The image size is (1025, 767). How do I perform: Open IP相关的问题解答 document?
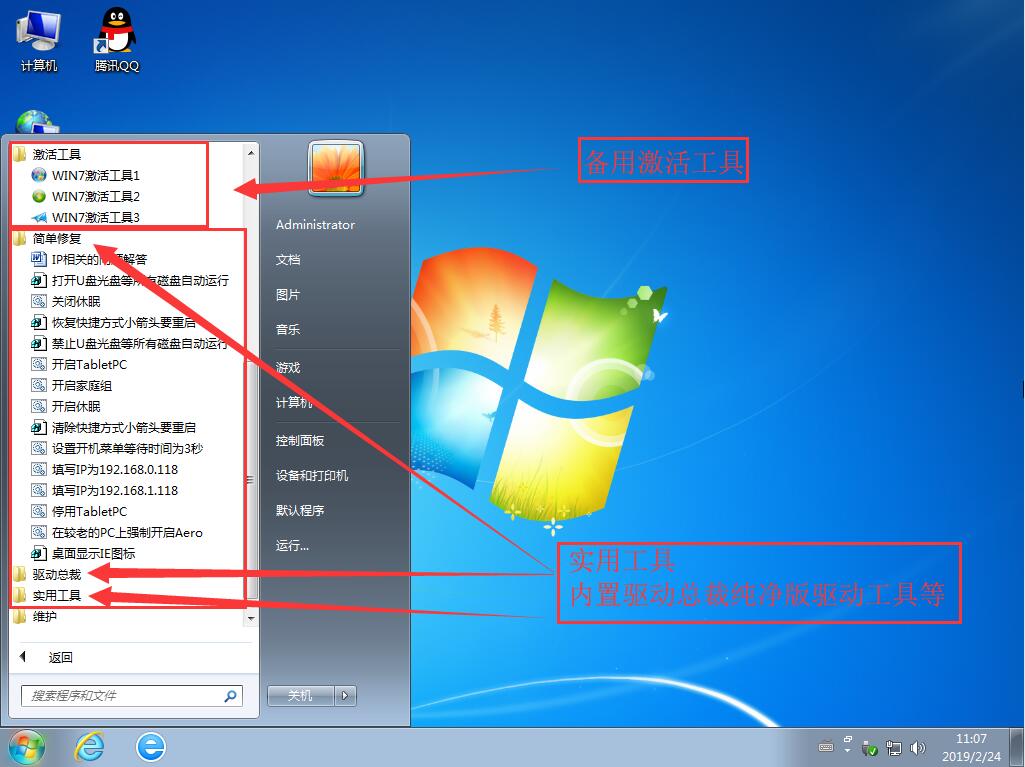tap(90, 259)
